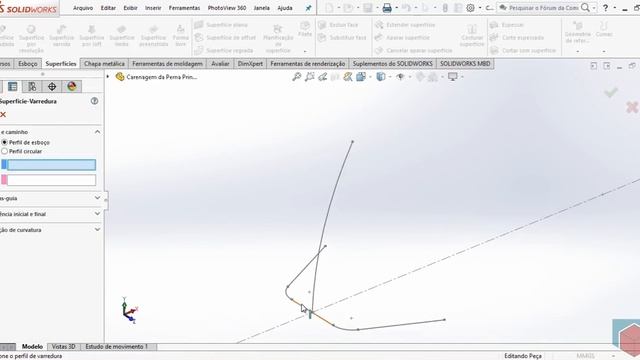Viewport: 640px width, 360px height.
Task: Select the Perfil circular radio button
Action: (x=4, y=151)
